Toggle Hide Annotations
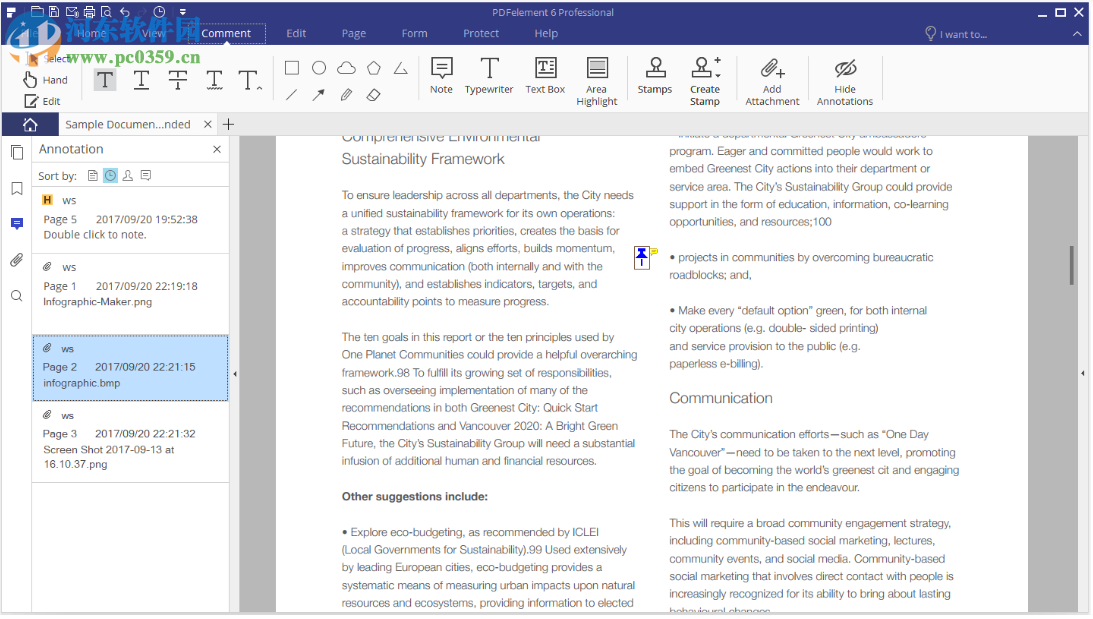The image size is (1093, 619). 845,76
